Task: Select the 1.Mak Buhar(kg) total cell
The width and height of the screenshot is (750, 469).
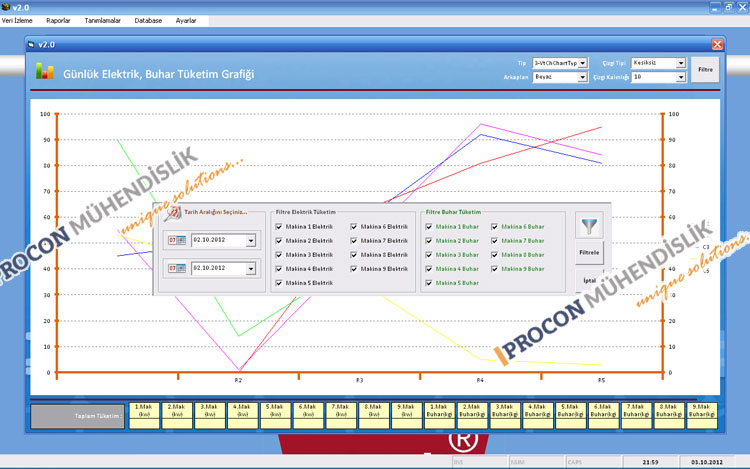Action: (x=439, y=415)
